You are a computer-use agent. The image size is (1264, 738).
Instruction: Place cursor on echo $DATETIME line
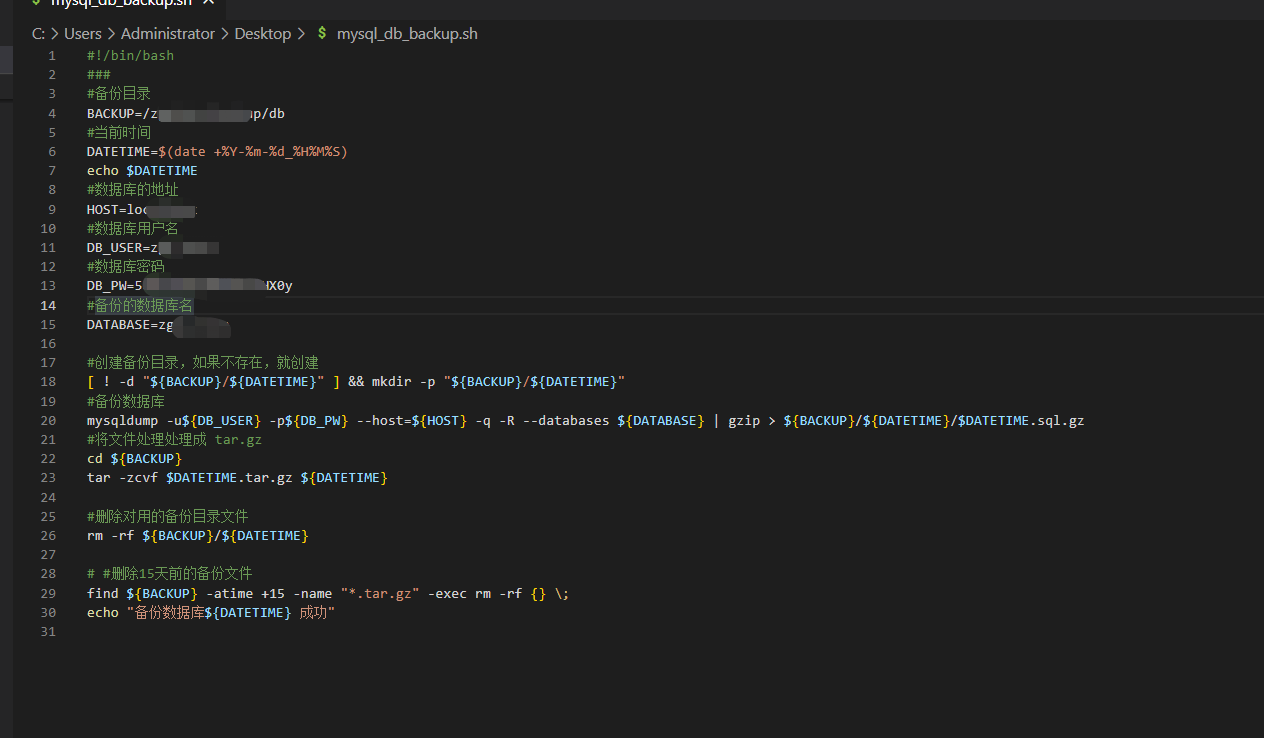coord(141,170)
